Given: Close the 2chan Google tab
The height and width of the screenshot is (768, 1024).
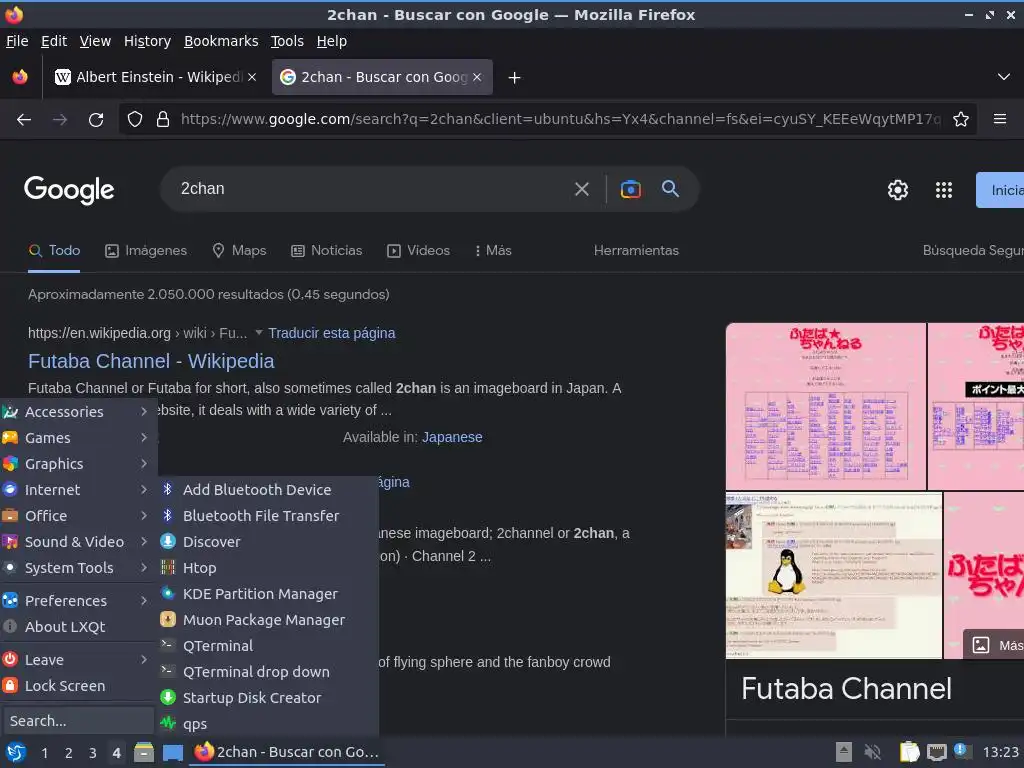Looking at the screenshot, I should (477, 77).
